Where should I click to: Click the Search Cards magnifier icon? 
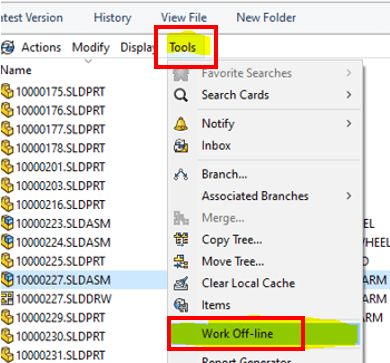tap(181, 95)
